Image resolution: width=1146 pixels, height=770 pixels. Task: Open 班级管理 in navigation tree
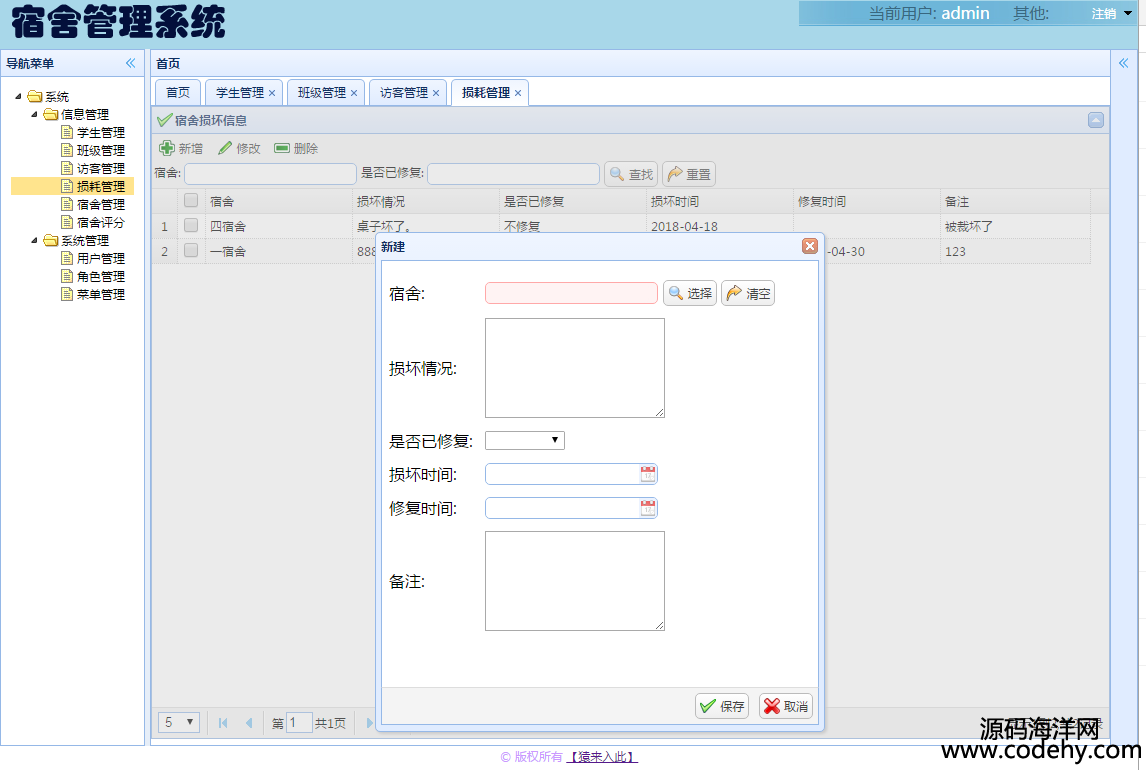[101, 150]
